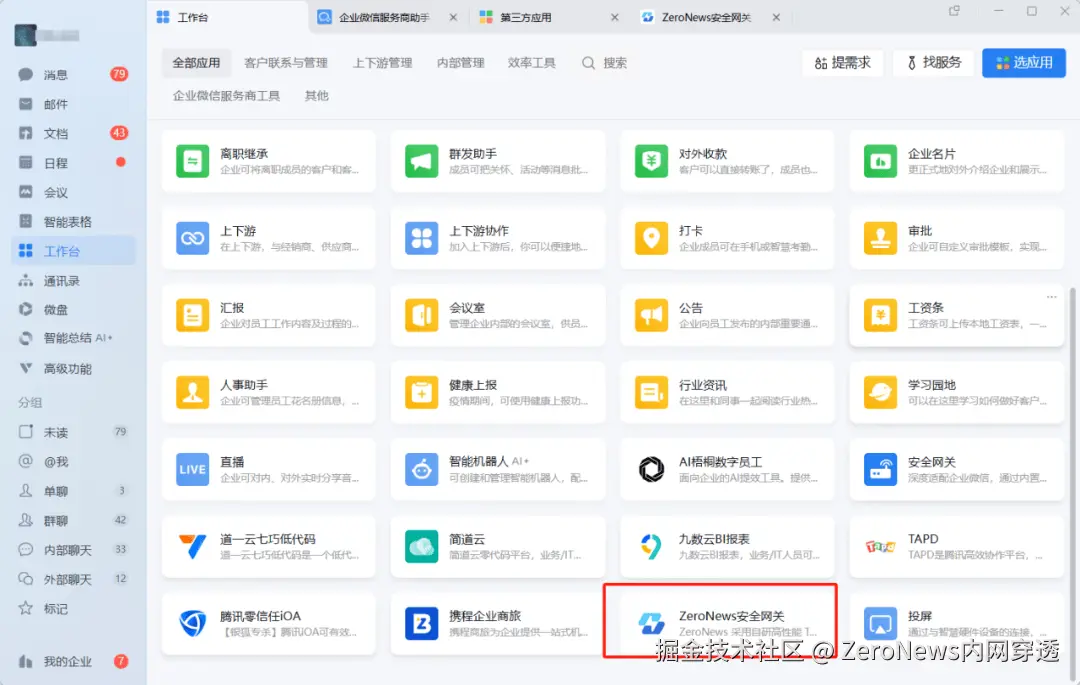
Task: Show the 内部聊天 group
Action: (x=73, y=549)
